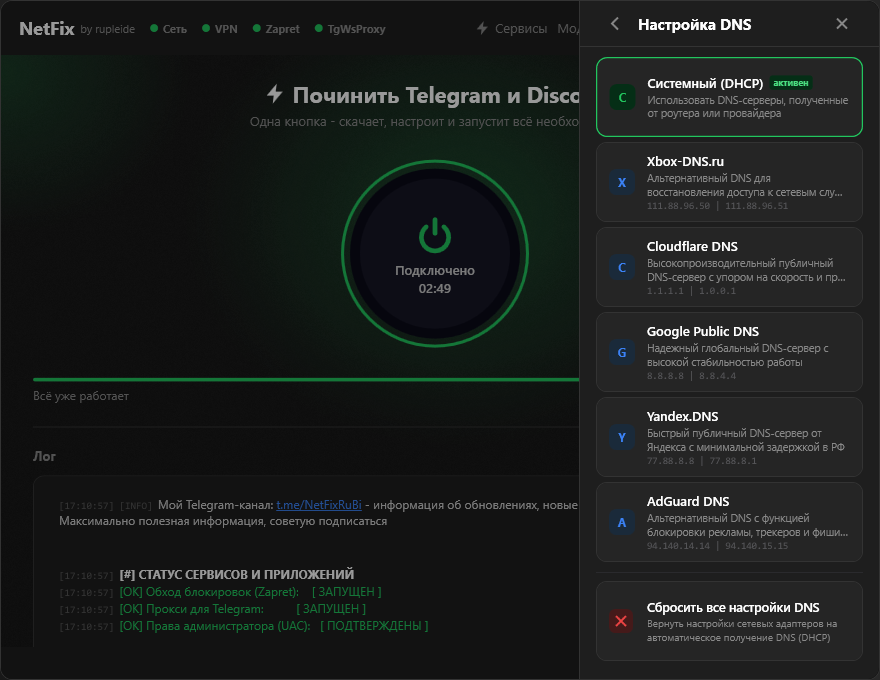The image size is (880, 680).
Task: Click the Настройка DNS panel title
Action: (x=694, y=25)
